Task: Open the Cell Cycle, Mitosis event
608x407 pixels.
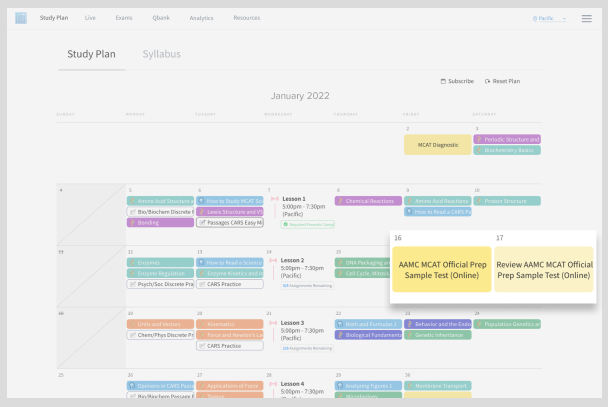Action: [x=362, y=273]
